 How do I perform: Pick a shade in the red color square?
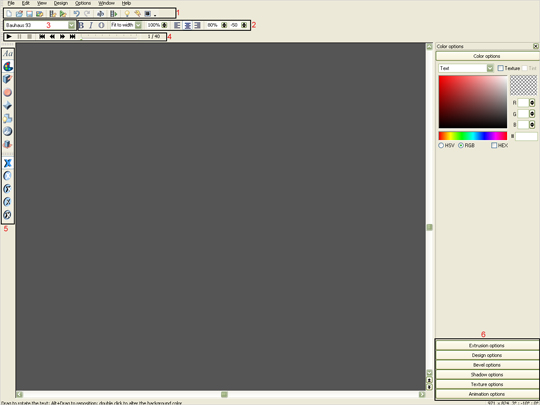473,102
